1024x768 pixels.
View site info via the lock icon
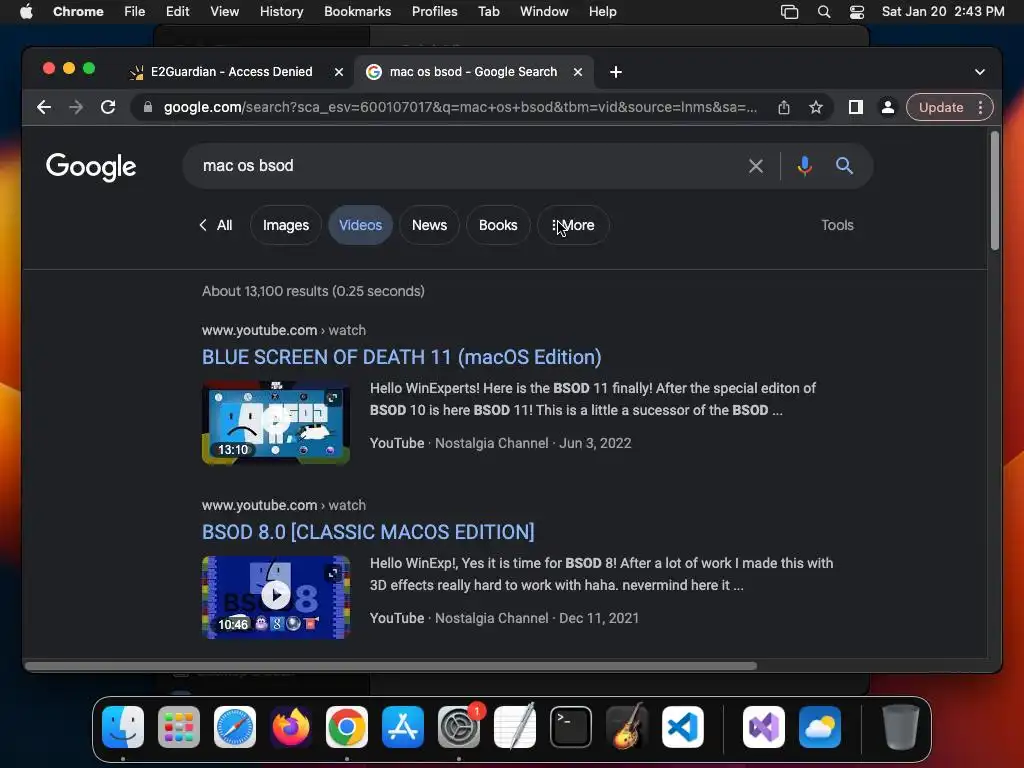[x=148, y=107]
